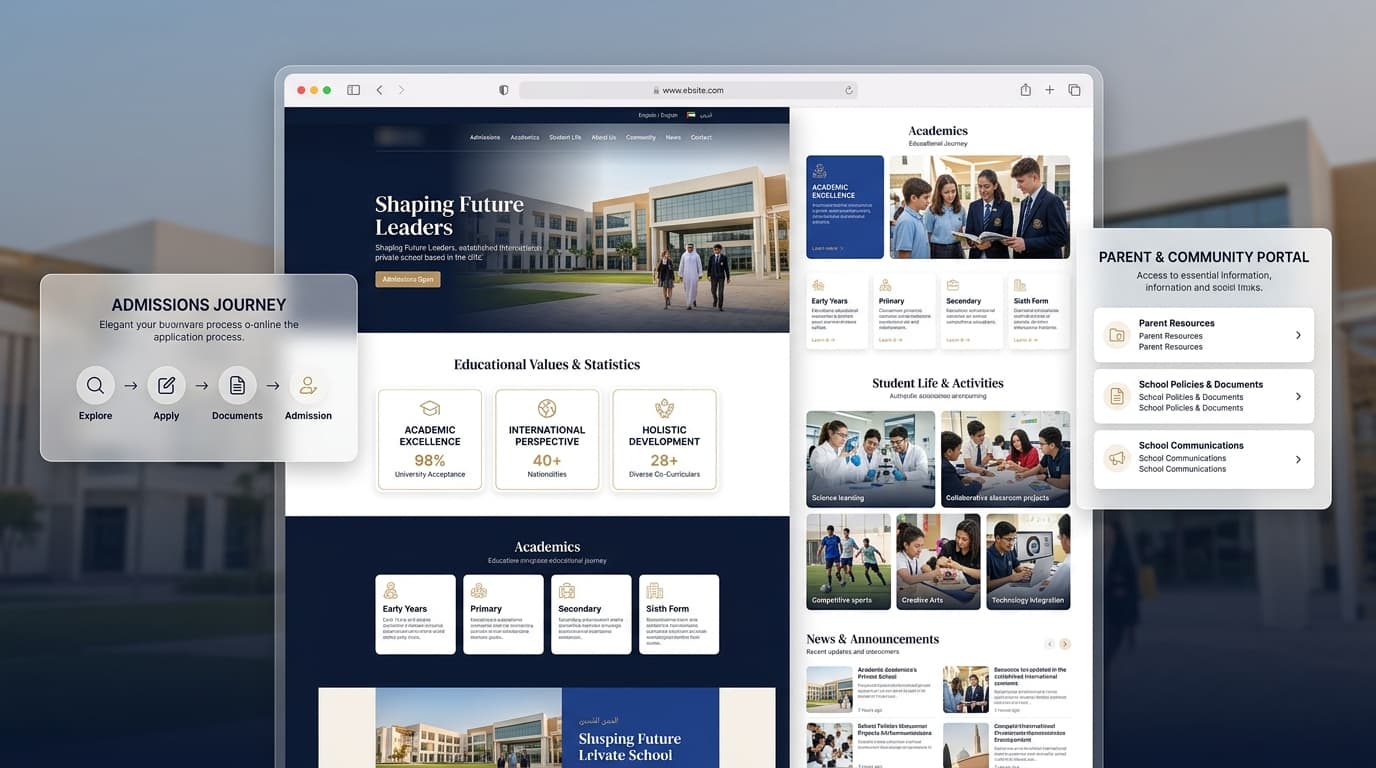Open a new tab with plus icon
1376x768 pixels.
pyautogui.click(x=1049, y=90)
